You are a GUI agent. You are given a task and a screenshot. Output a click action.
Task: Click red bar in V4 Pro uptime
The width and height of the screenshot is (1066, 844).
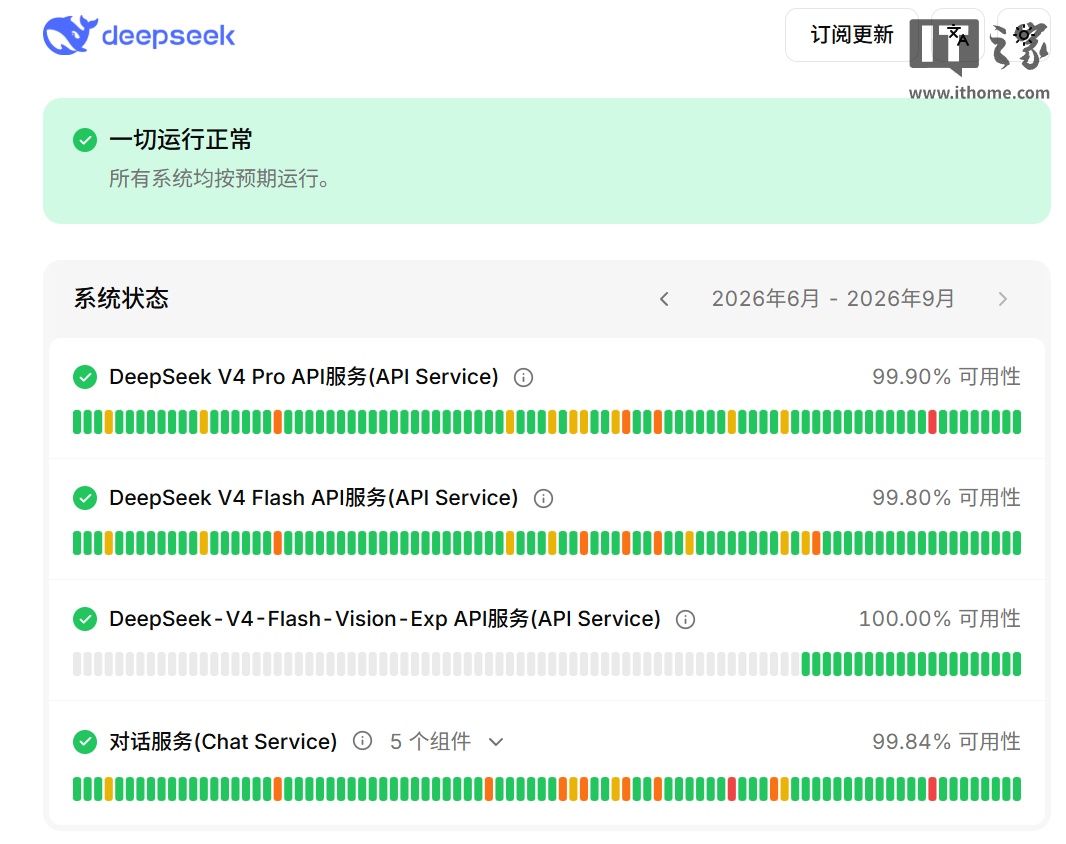coord(932,422)
